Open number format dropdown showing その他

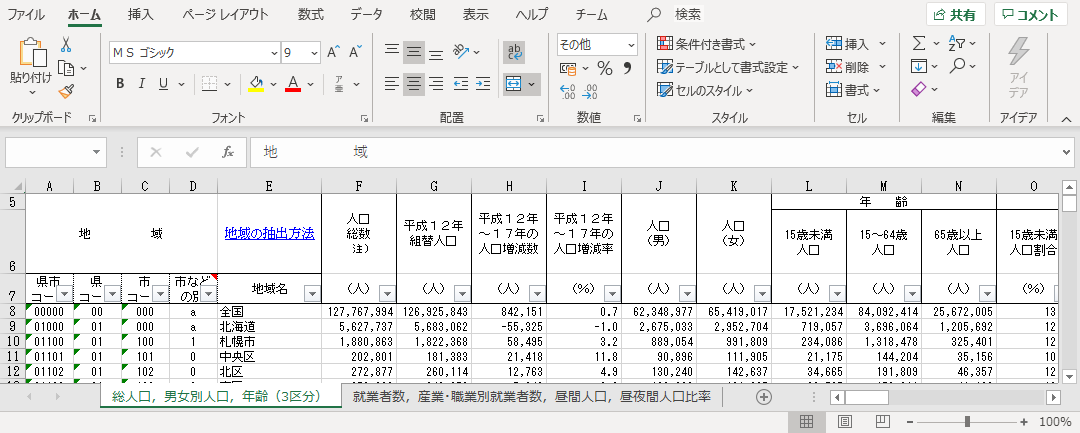tap(630, 45)
